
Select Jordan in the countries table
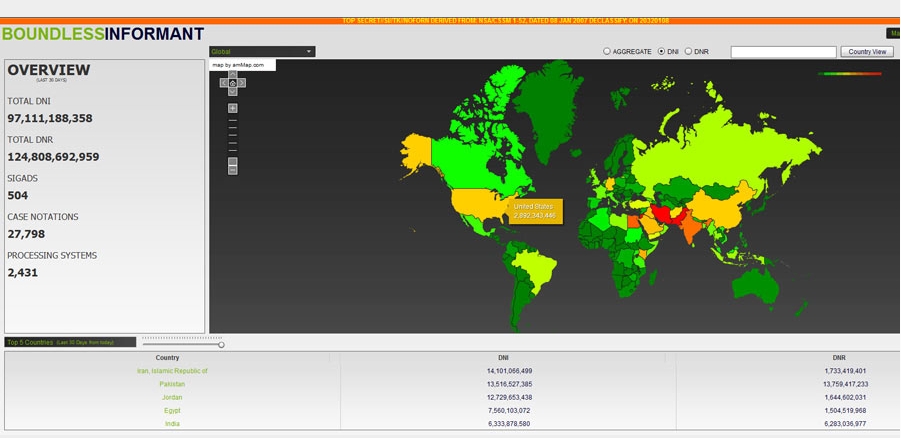pos(171,397)
